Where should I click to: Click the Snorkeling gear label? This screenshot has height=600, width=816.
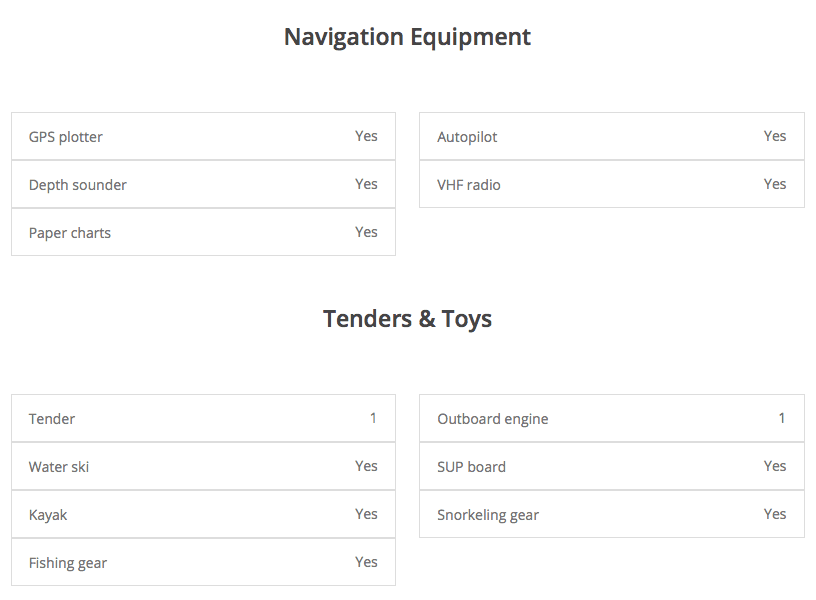tap(488, 515)
